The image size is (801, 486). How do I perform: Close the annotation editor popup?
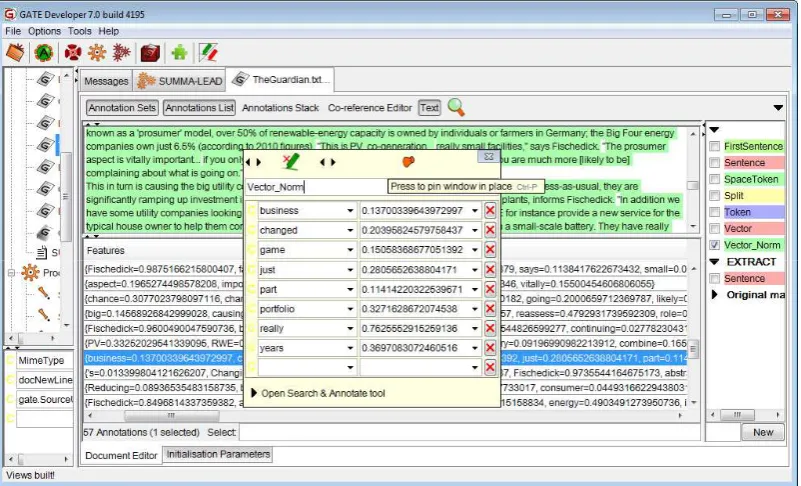(x=488, y=156)
